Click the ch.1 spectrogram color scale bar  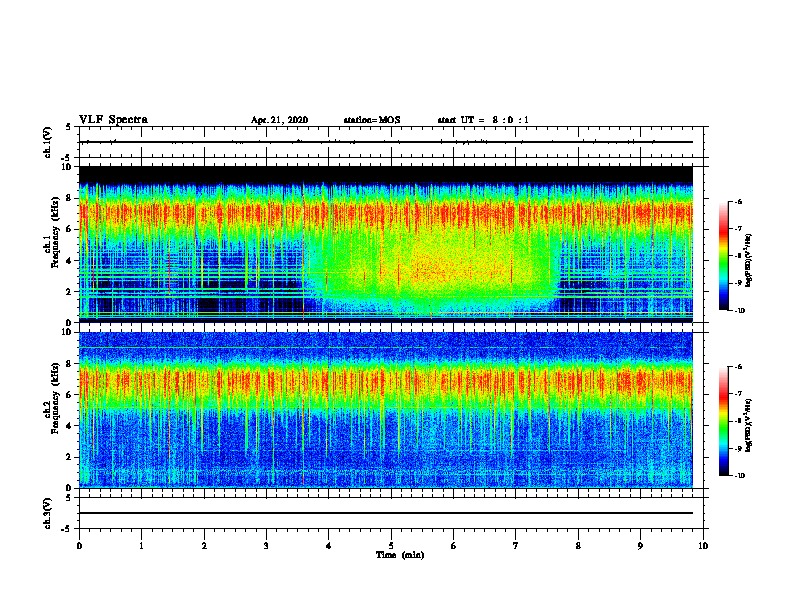tap(723, 256)
